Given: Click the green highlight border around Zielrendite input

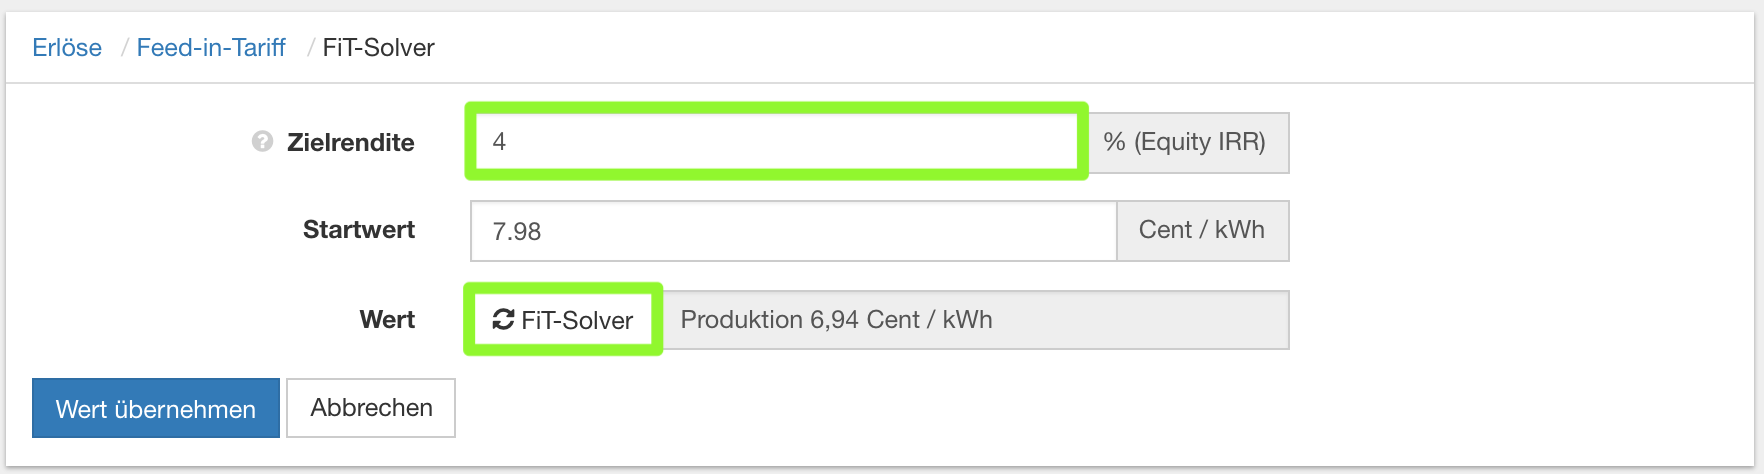Looking at the screenshot, I should click(776, 106).
